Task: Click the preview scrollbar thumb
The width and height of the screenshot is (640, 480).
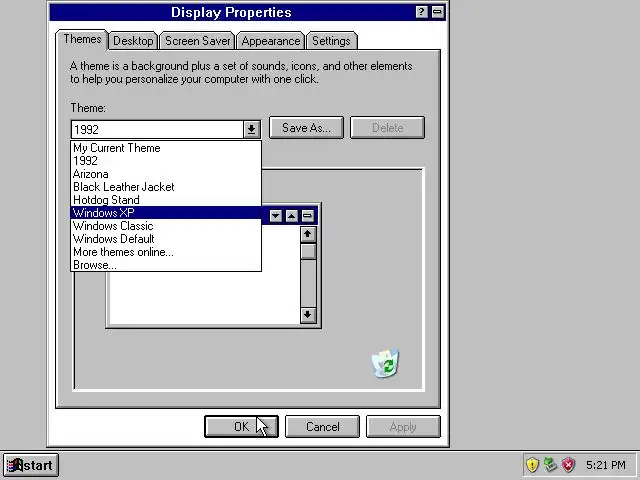Action: (308, 251)
